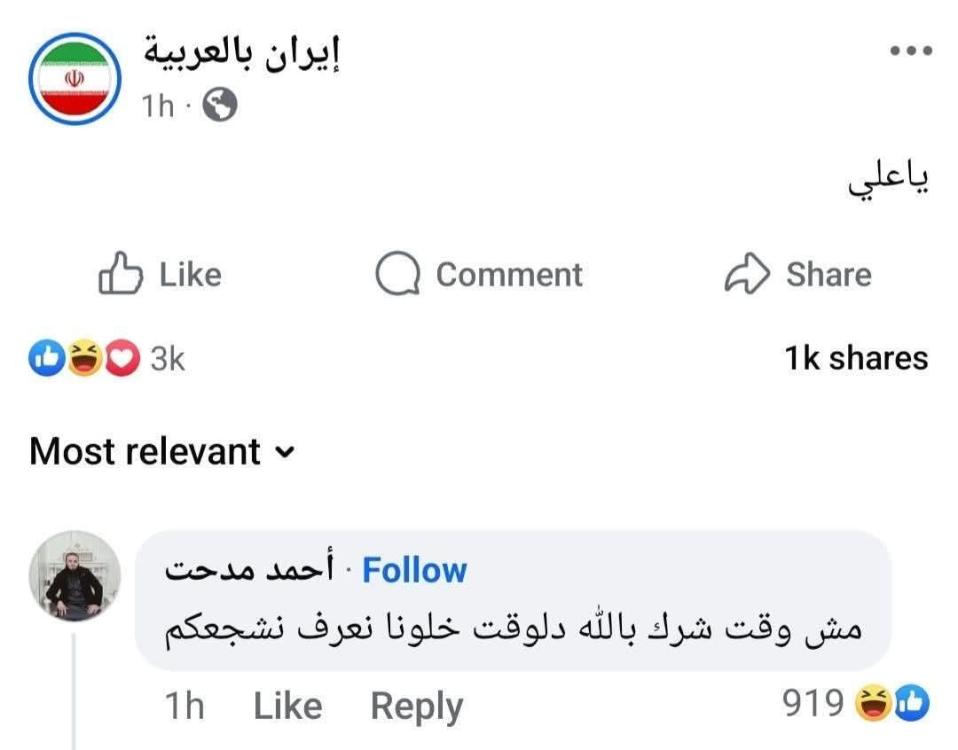Click the laughing haha reaction badge on post
This screenshot has width=958, height=750.
click(x=84, y=358)
